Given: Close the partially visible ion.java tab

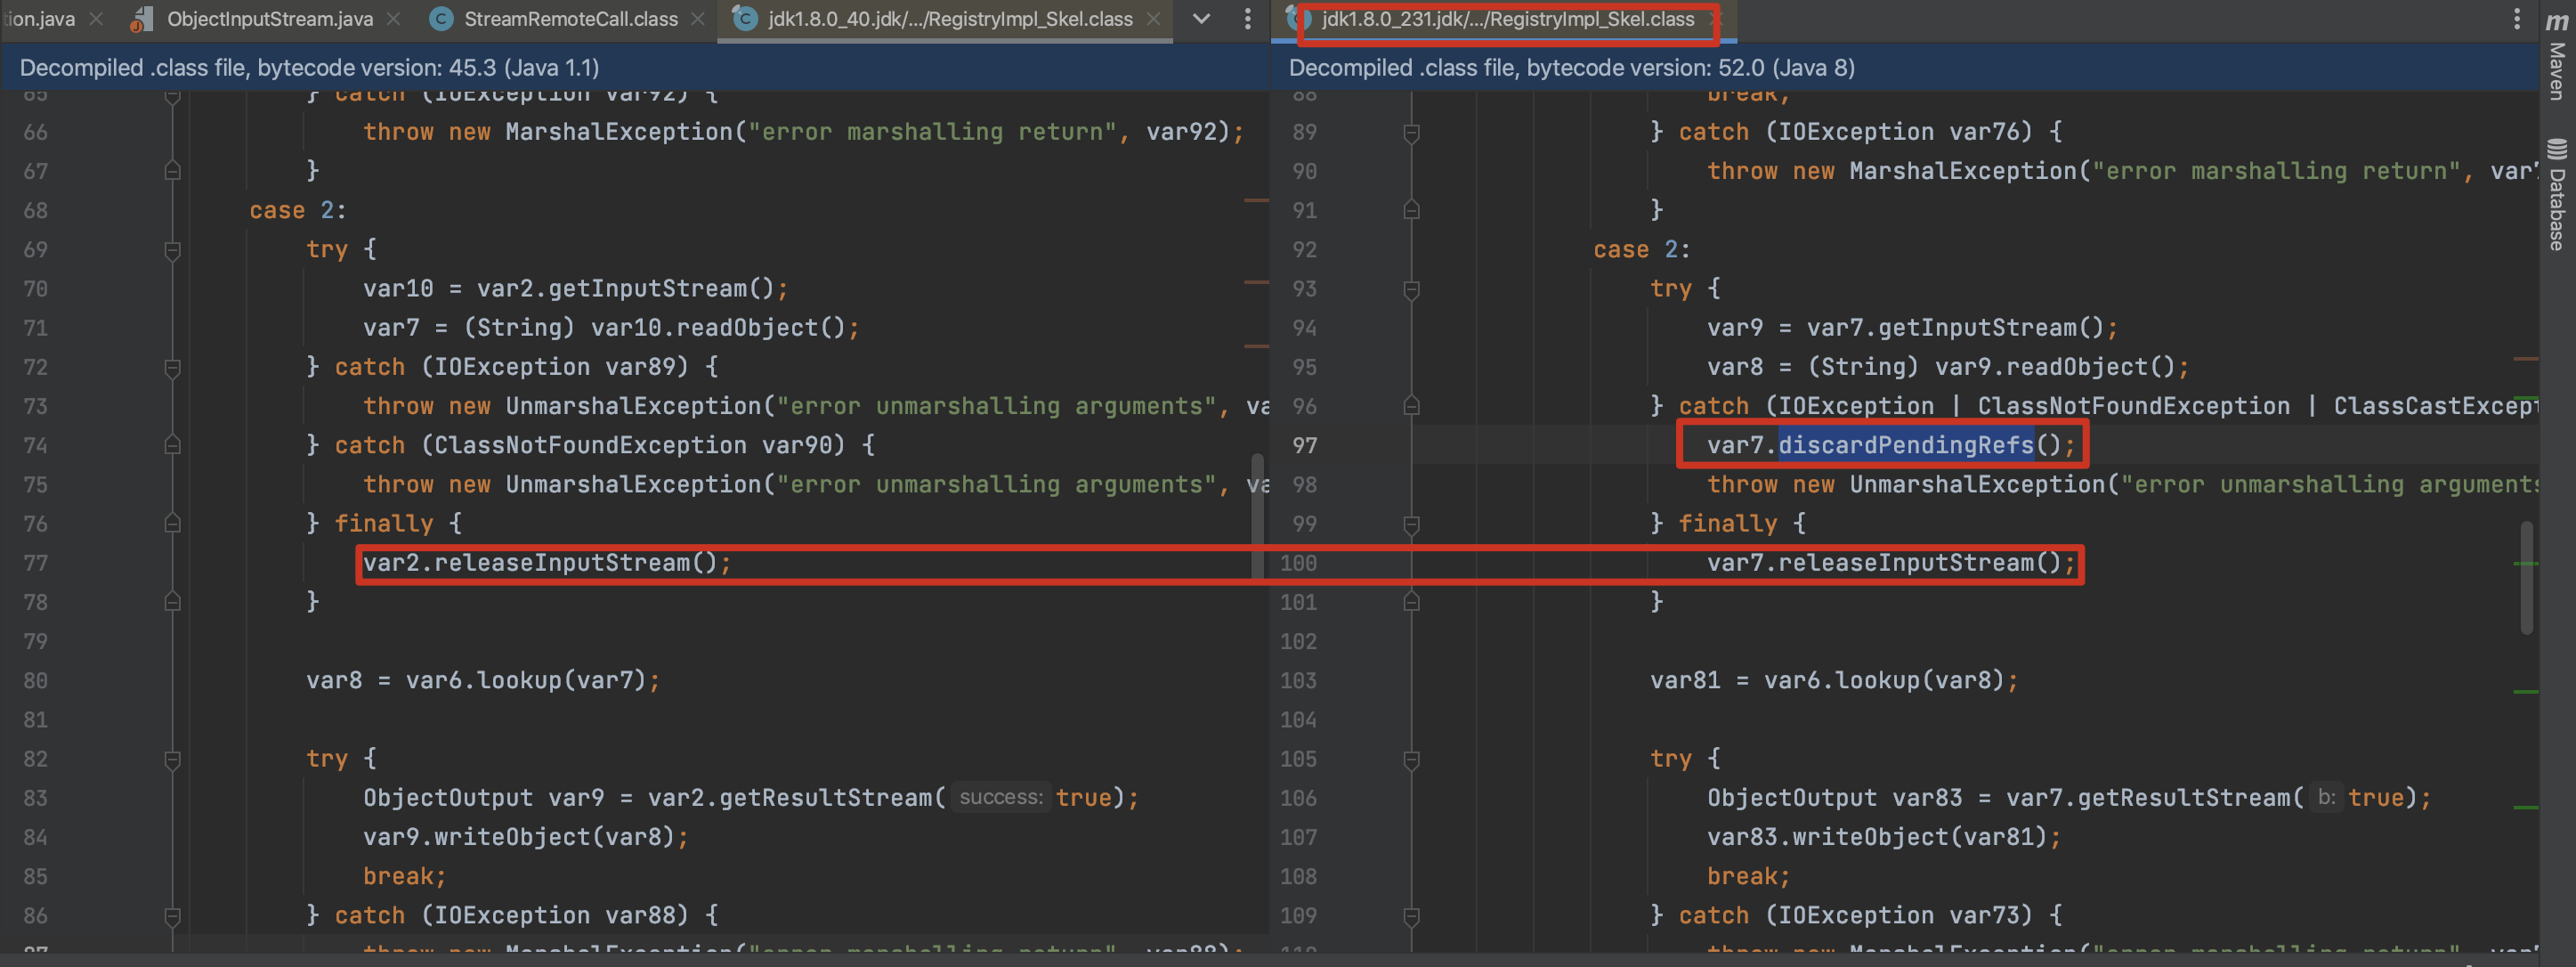Looking at the screenshot, I should point(96,19).
